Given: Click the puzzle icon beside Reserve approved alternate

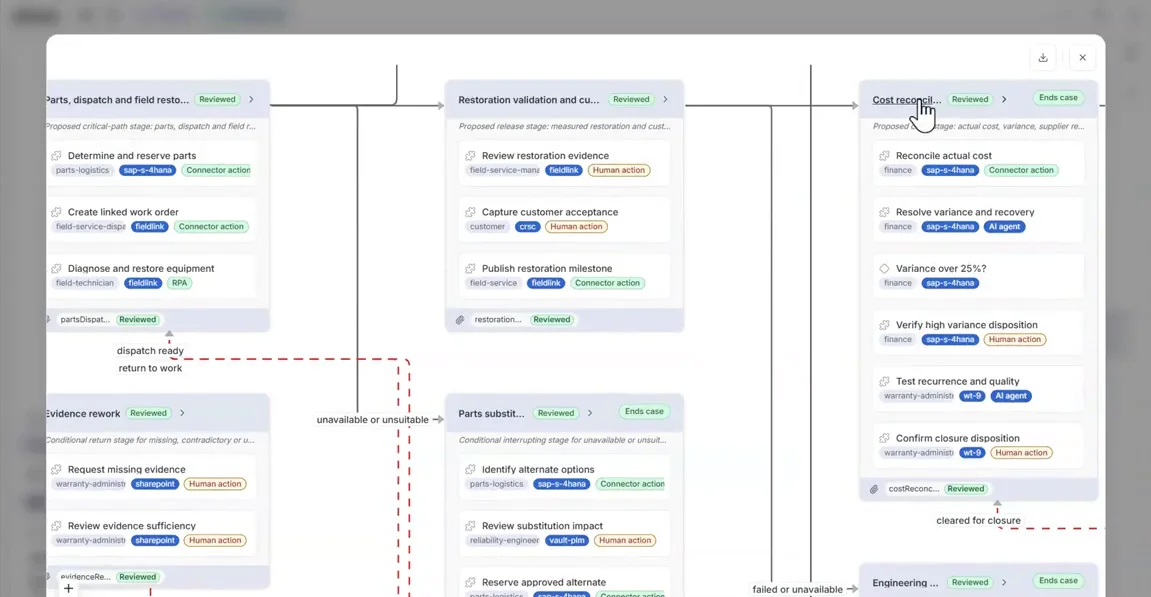Looking at the screenshot, I should pyautogui.click(x=471, y=582).
